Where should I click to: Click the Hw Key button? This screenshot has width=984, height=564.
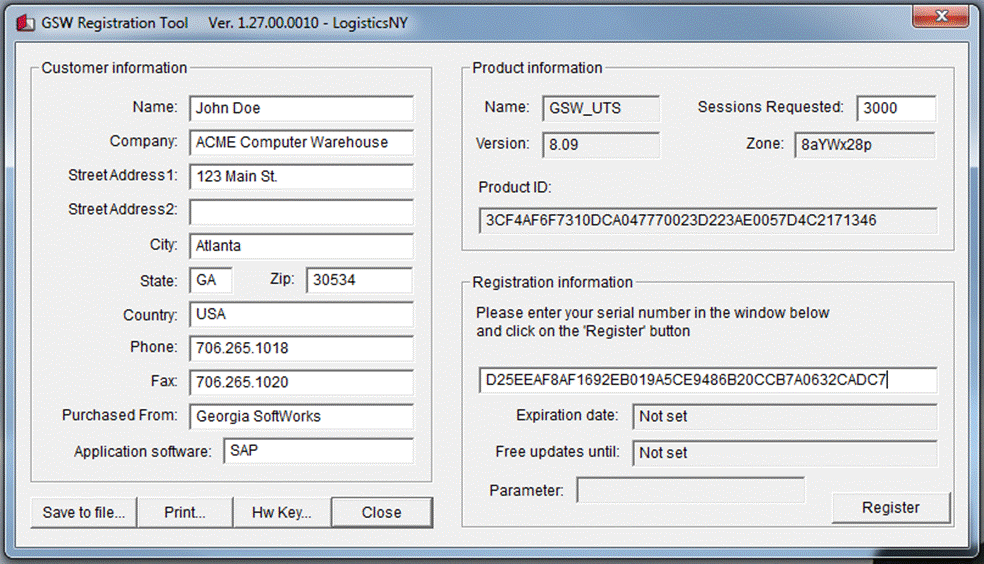(x=282, y=513)
